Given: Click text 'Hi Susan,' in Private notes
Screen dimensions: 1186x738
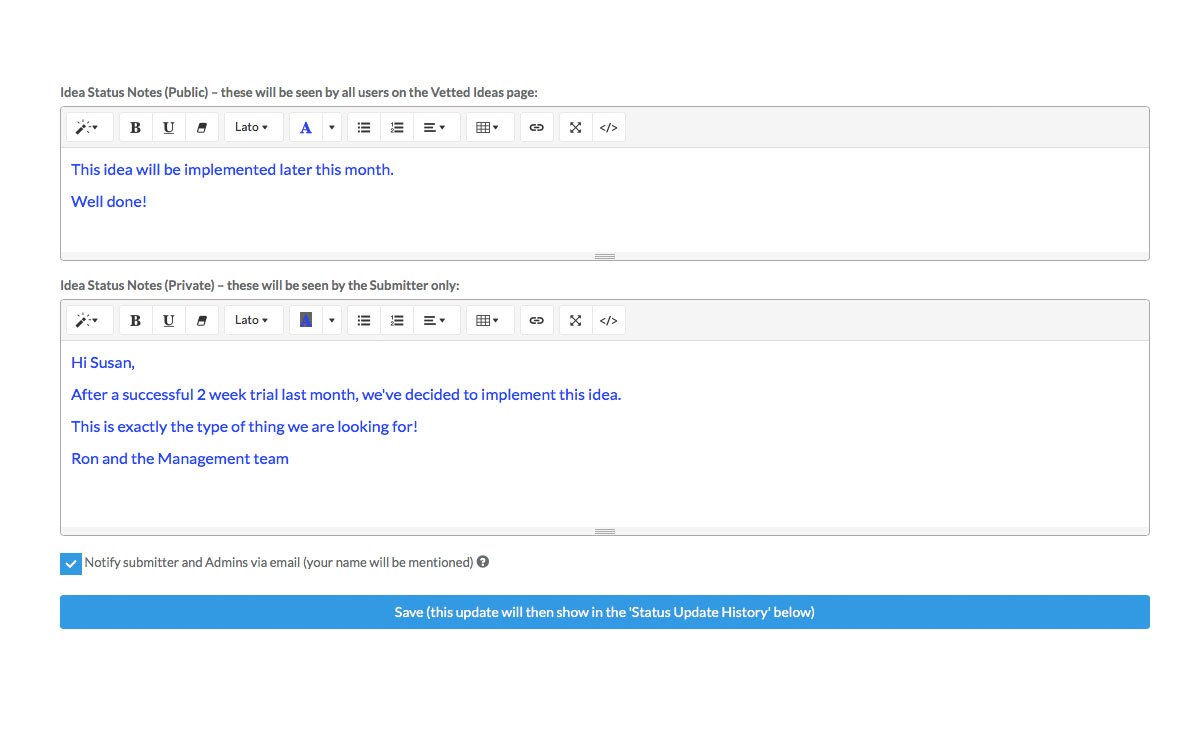Looking at the screenshot, I should coord(103,363).
